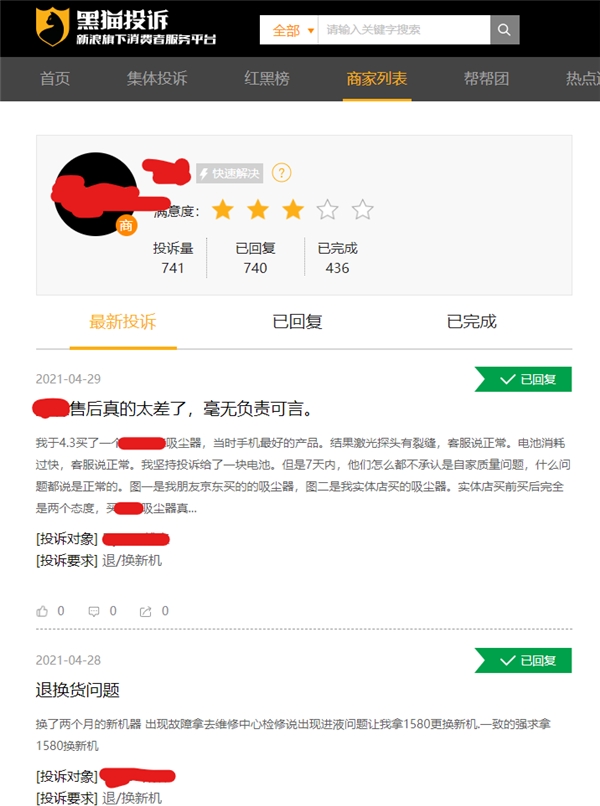Open comments on the 2021-04-29 complaint
Screen dimensions: 600x806
(94, 611)
